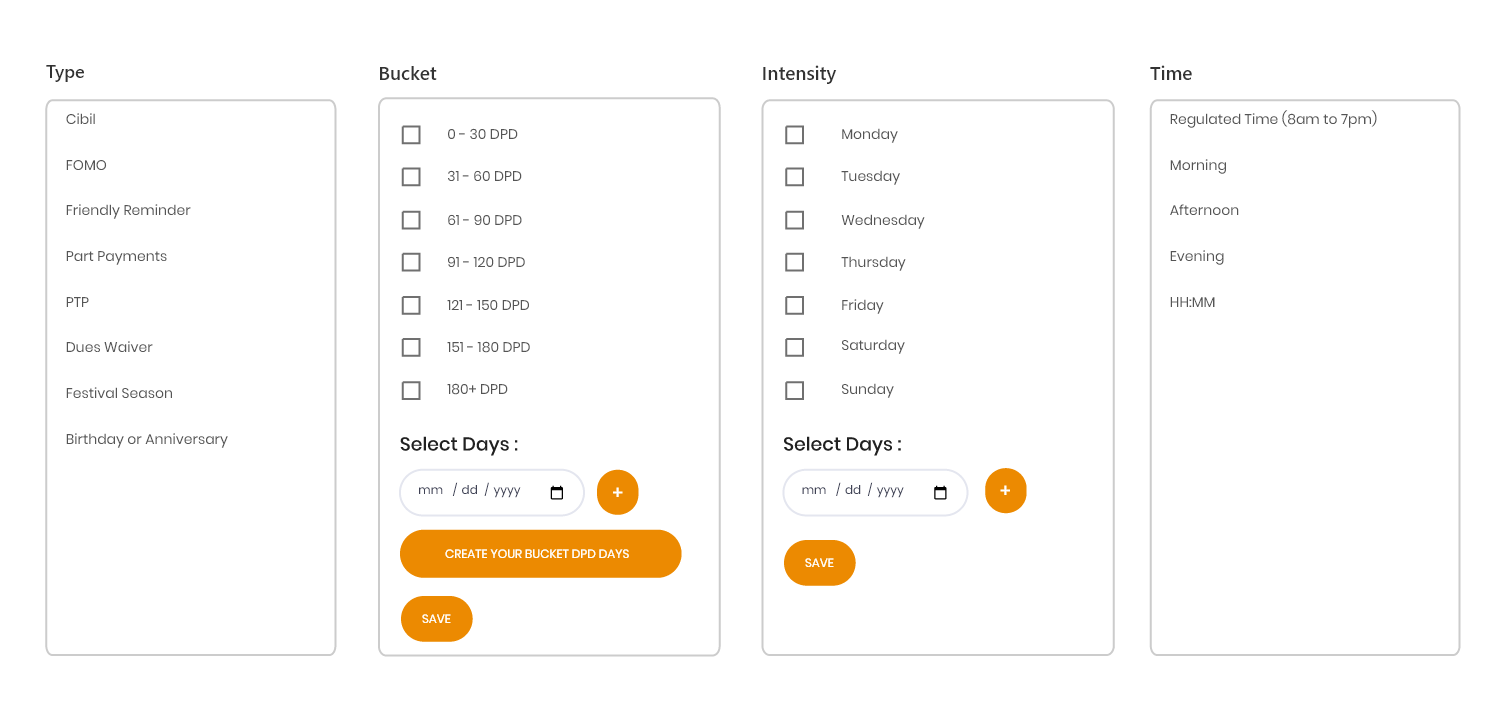Click the plus button in Bucket panel
1505x715 pixels.
pyautogui.click(x=617, y=493)
